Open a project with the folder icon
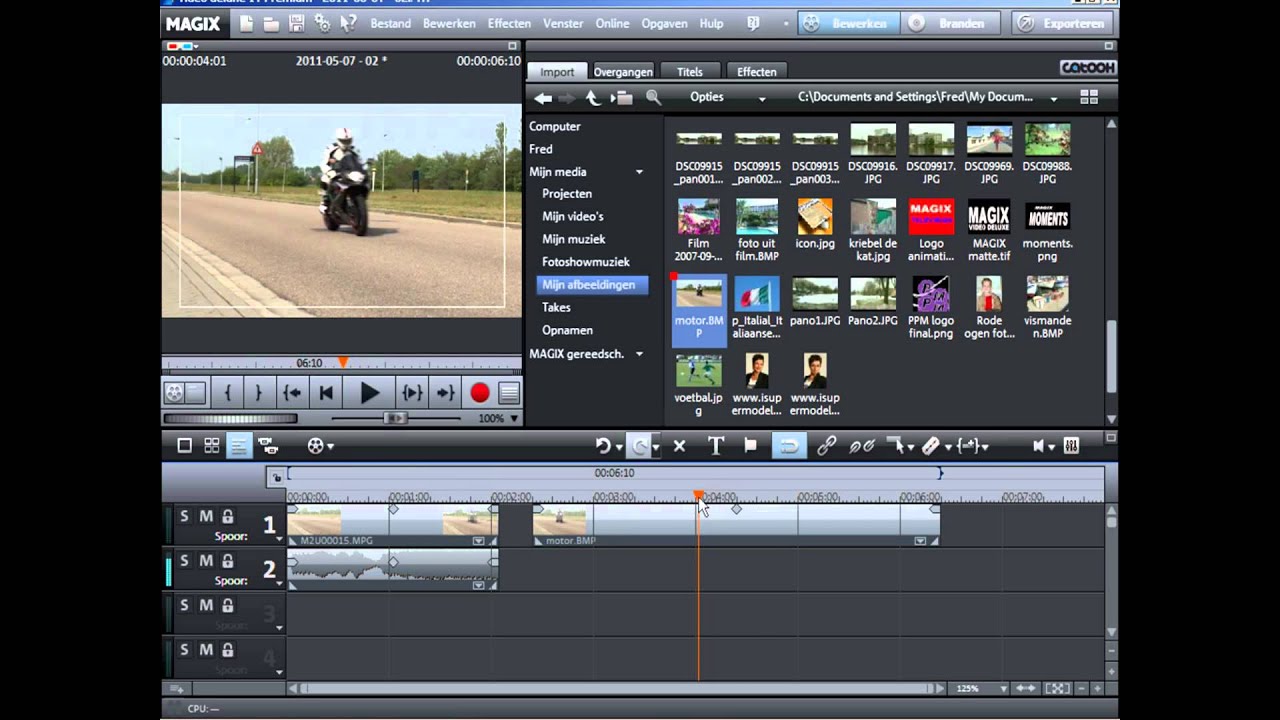The image size is (1280, 720). pos(271,23)
